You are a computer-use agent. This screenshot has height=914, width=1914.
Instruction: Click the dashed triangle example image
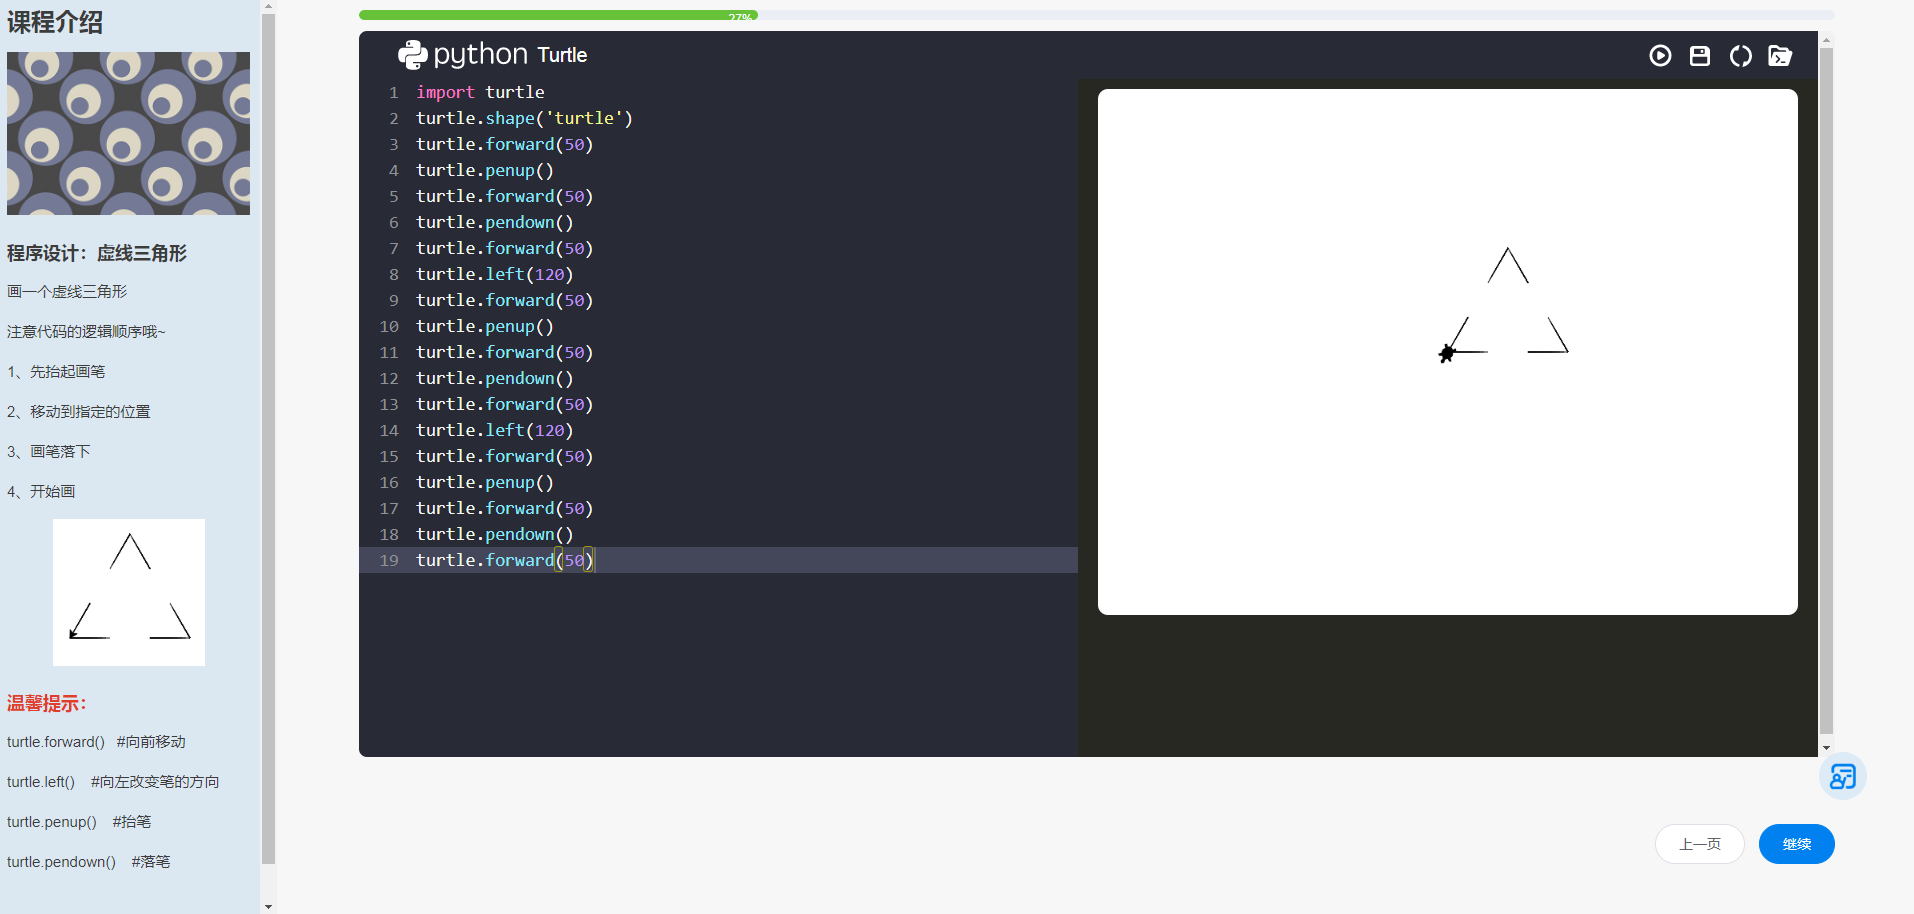coord(129,592)
